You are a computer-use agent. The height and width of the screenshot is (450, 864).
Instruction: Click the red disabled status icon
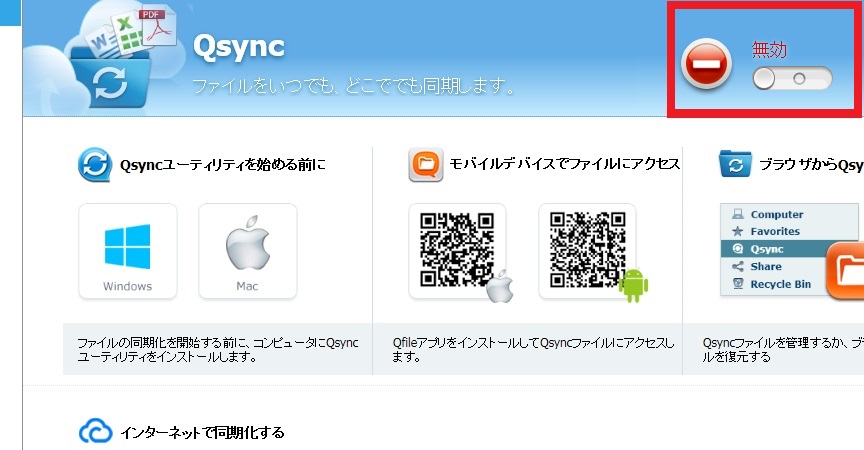click(706, 64)
